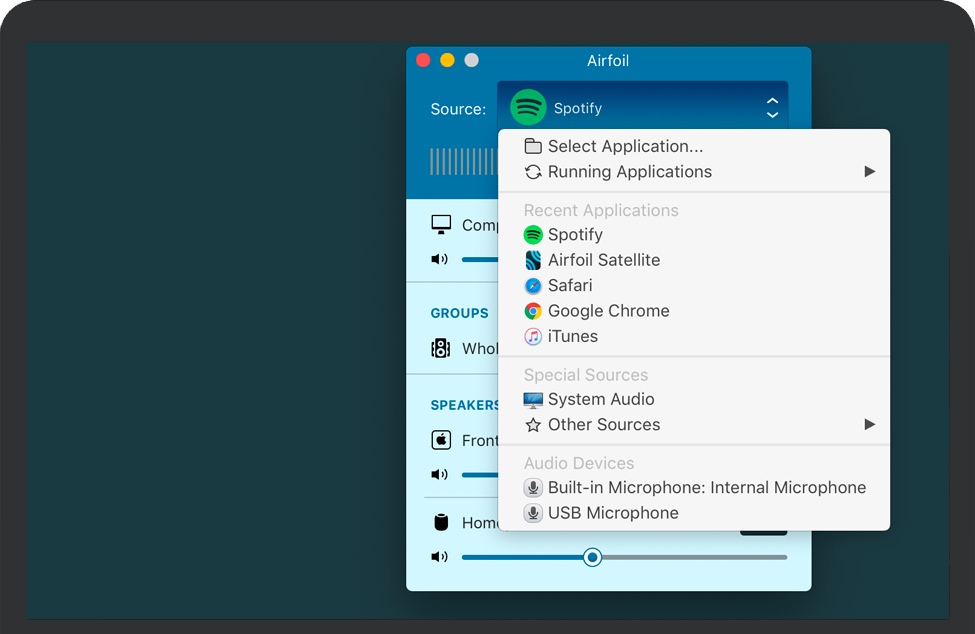Image resolution: width=975 pixels, height=634 pixels.
Task: Open the Source selector chevrons
Action: tap(772, 107)
